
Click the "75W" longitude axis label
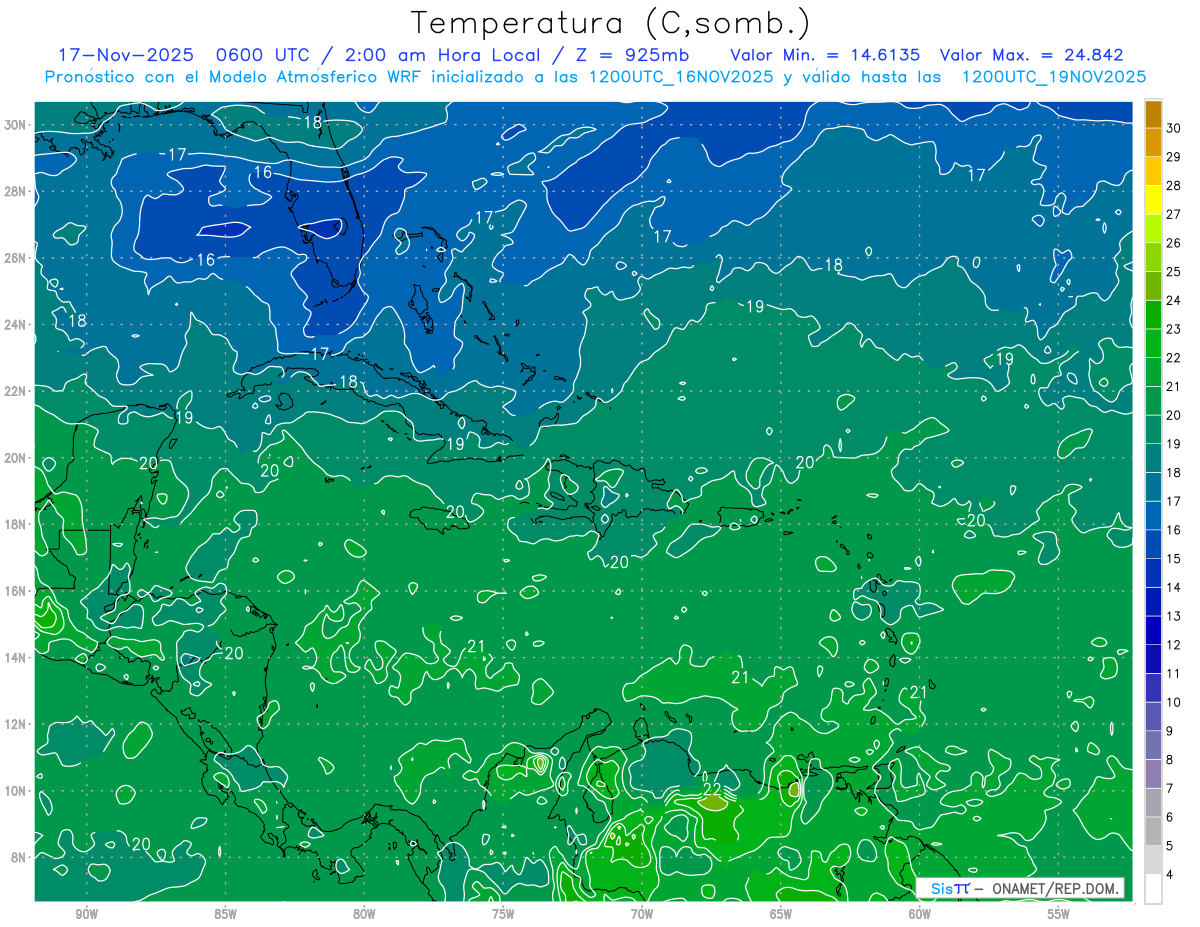pyautogui.click(x=503, y=914)
